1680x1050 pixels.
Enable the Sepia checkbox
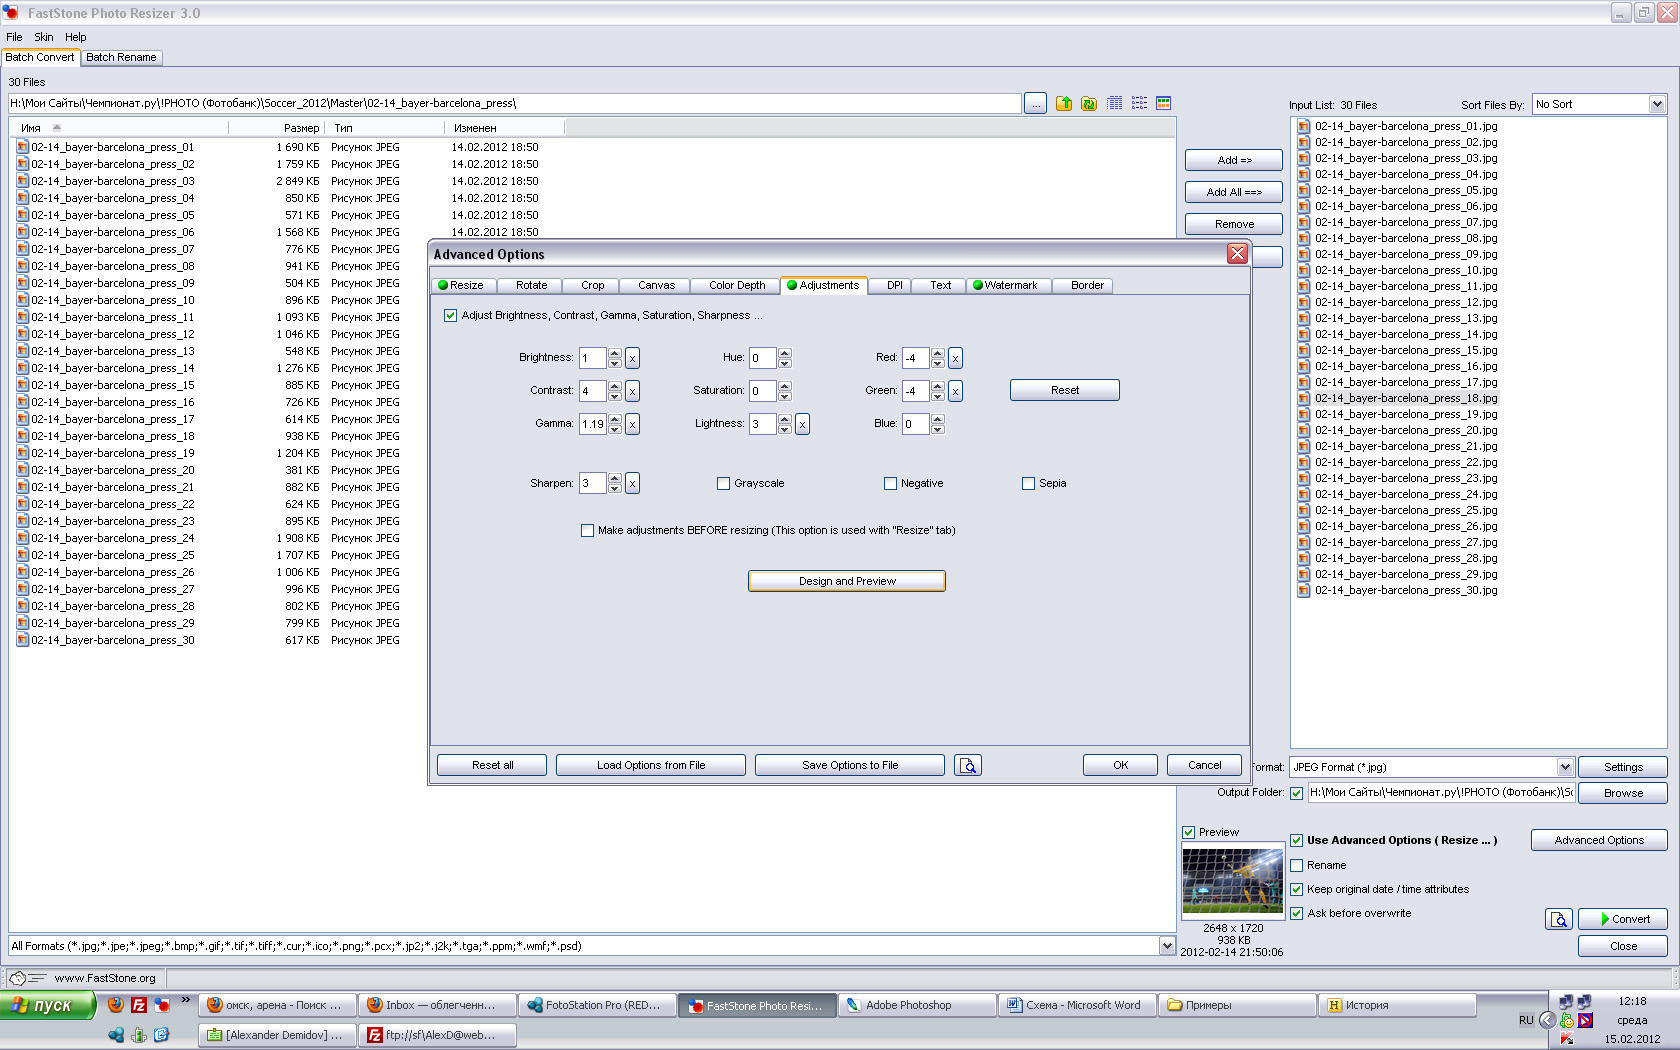point(1028,483)
